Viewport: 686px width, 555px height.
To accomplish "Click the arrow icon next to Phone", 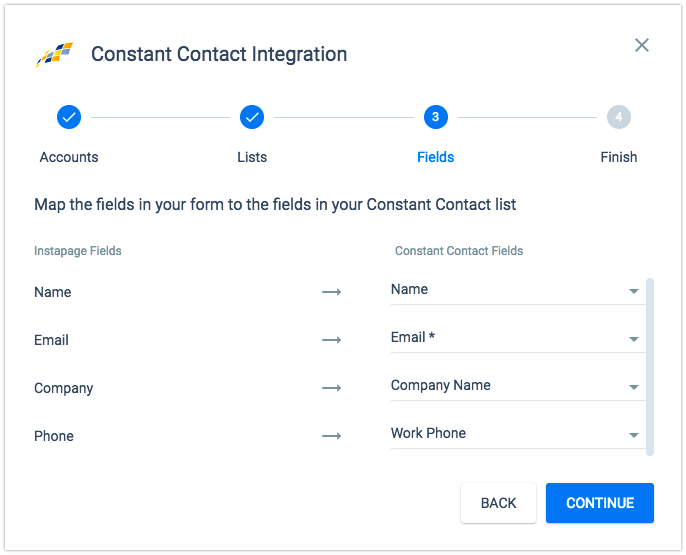I will [332, 436].
